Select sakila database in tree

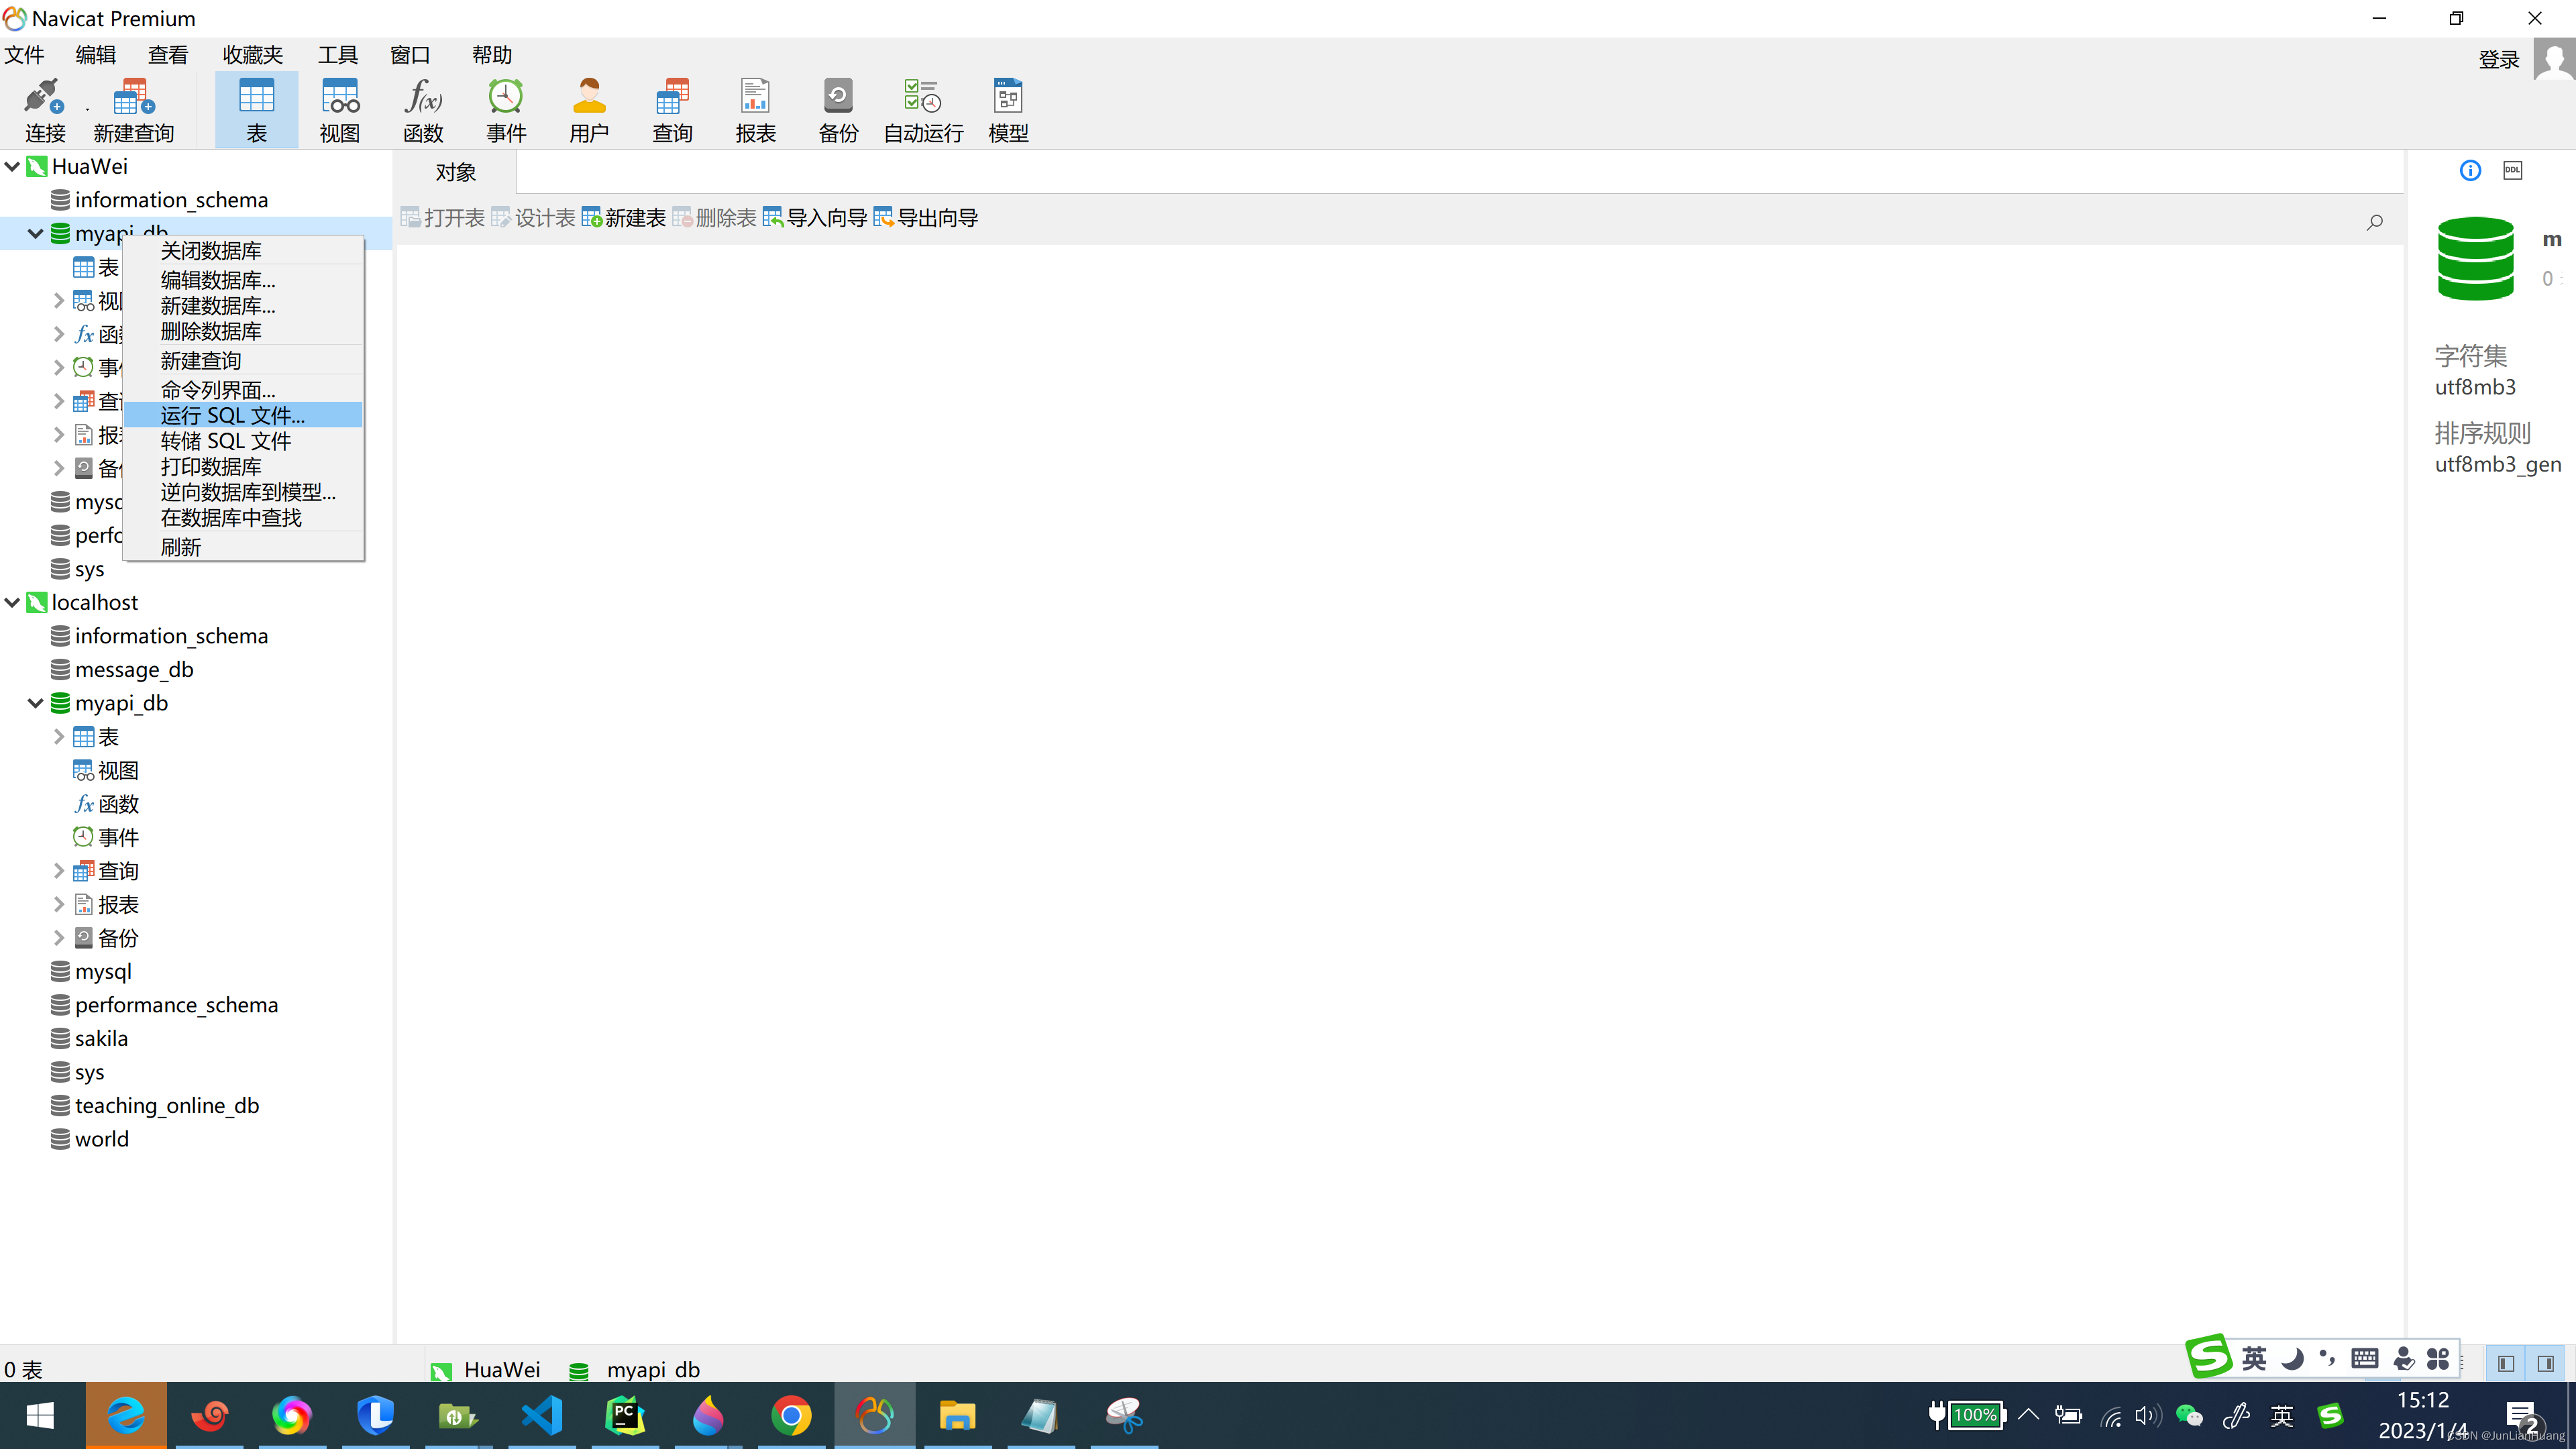(x=101, y=1038)
